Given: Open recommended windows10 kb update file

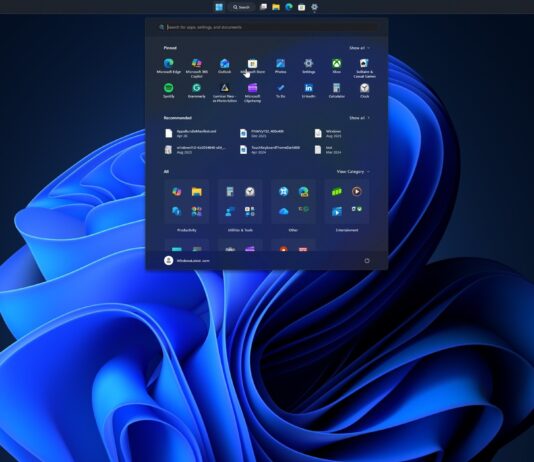Looking at the screenshot, I should click(x=195, y=149).
